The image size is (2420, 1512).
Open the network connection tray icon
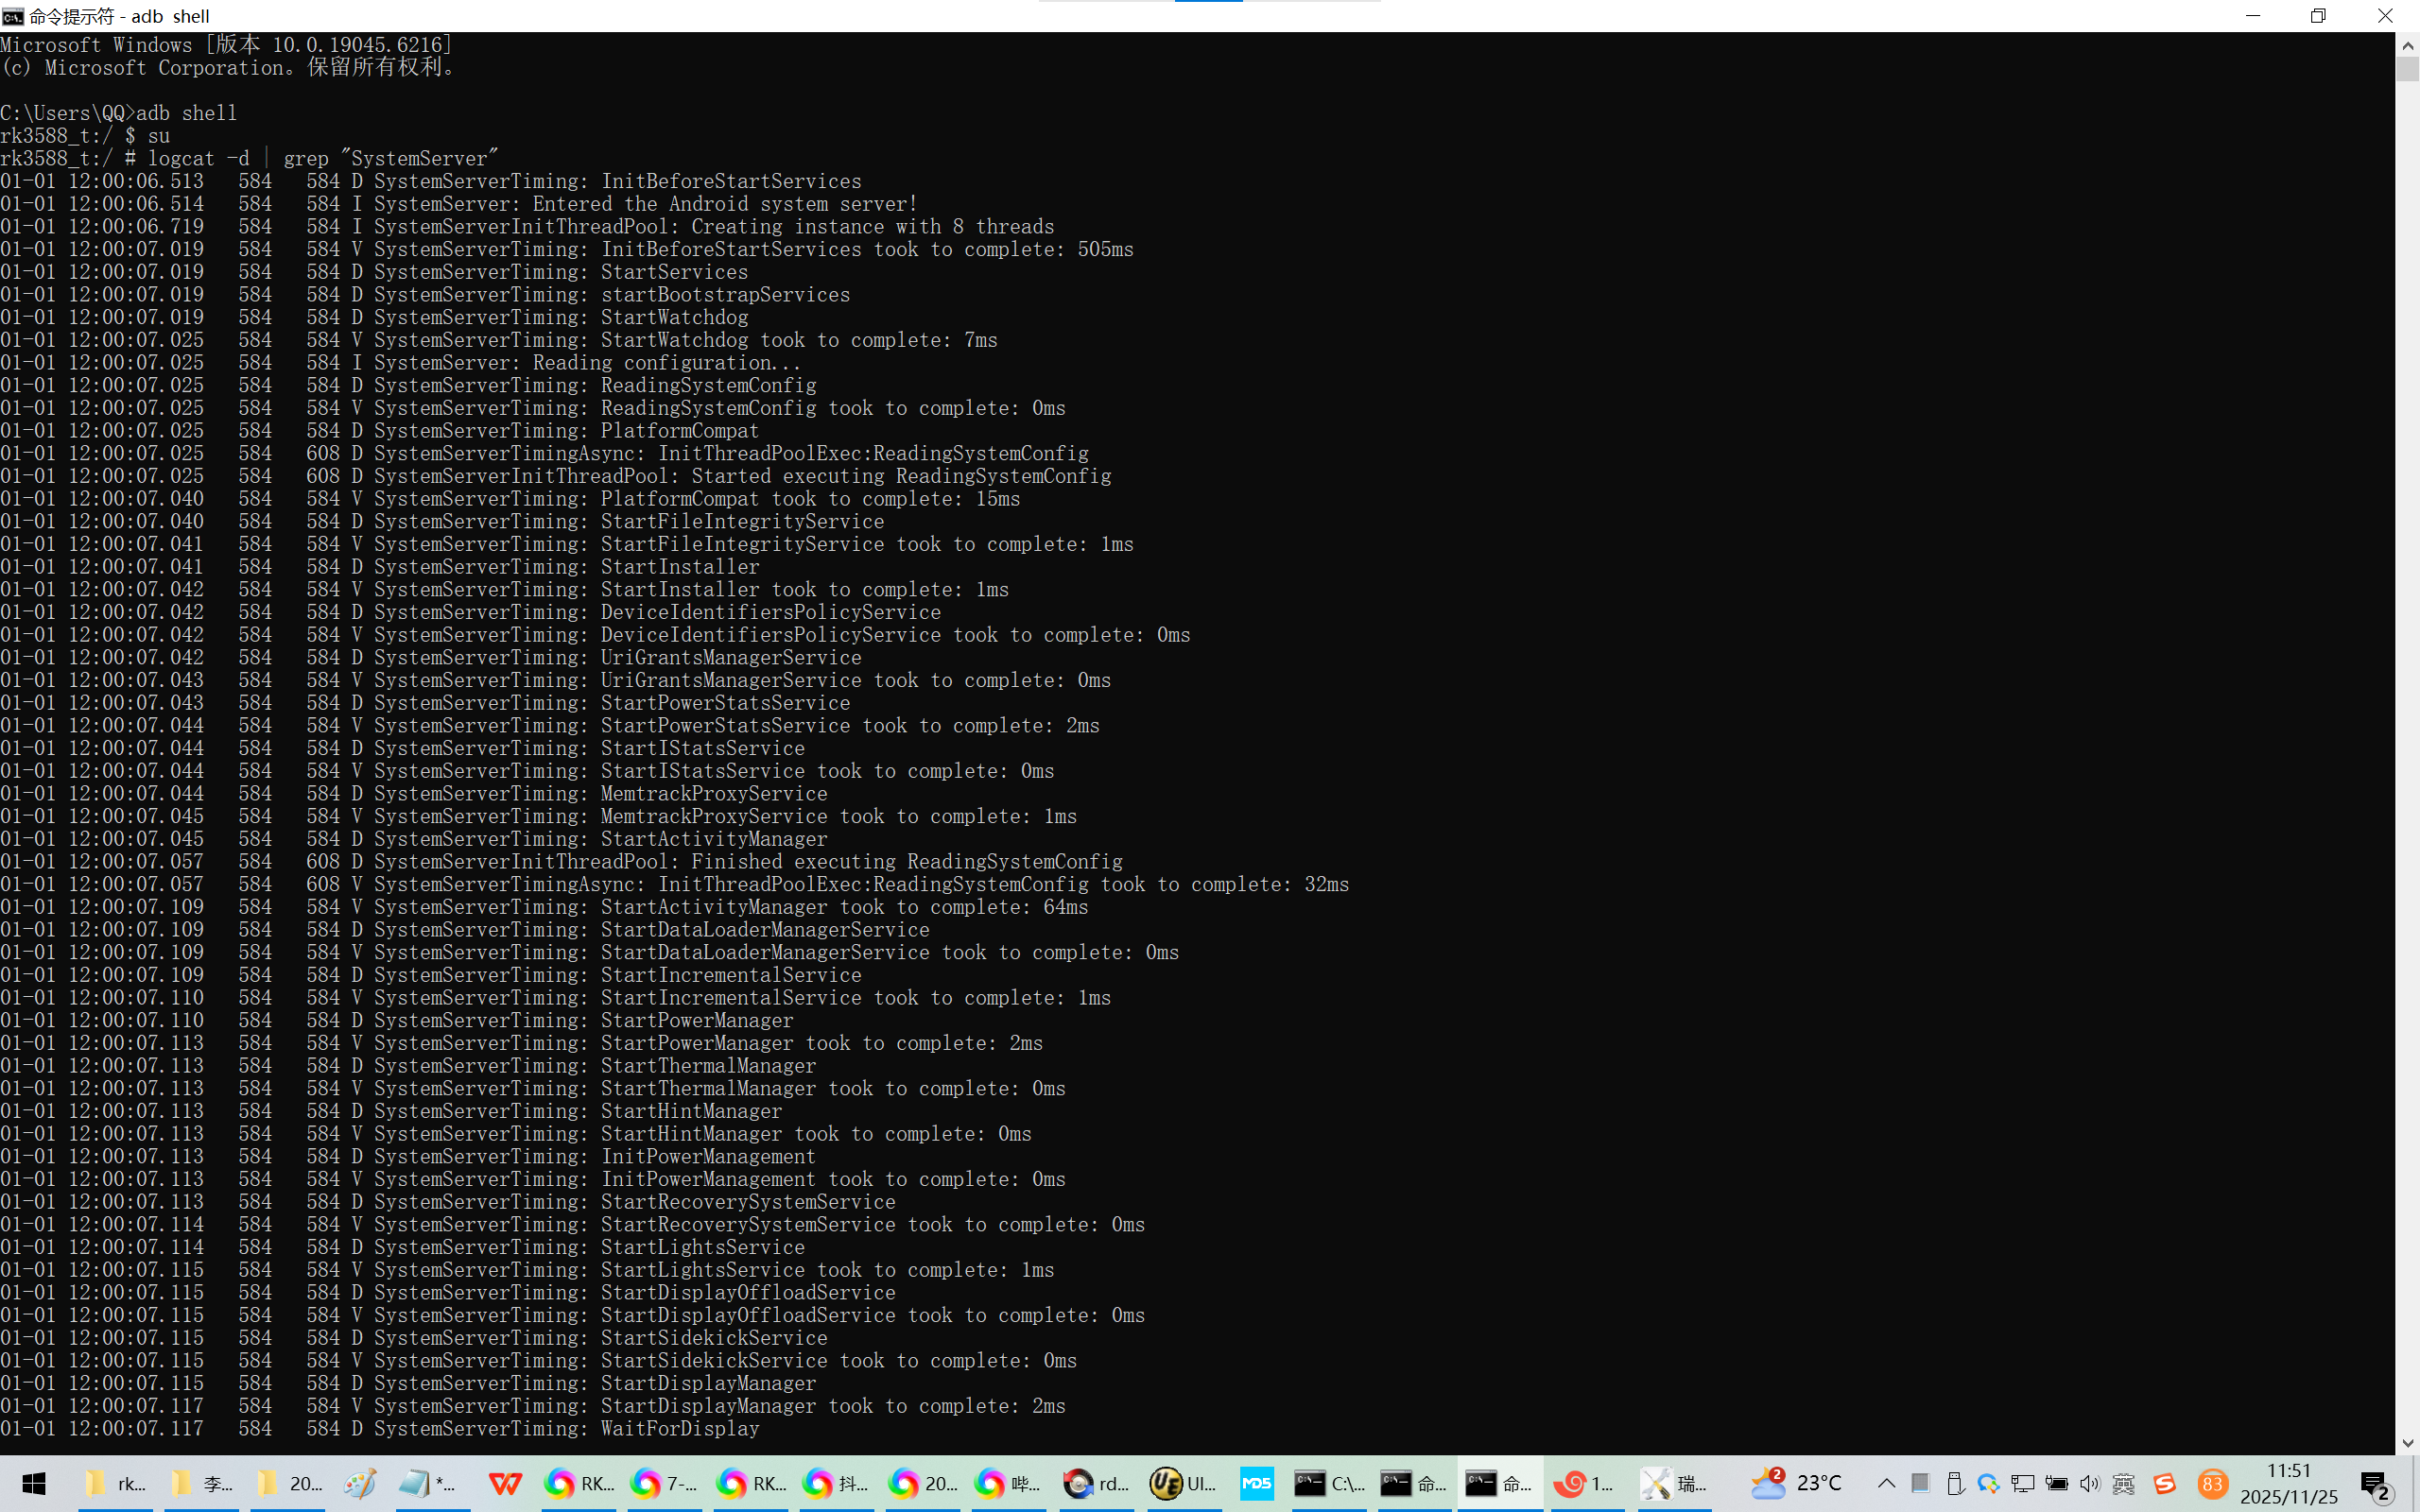click(2022, 1483)
